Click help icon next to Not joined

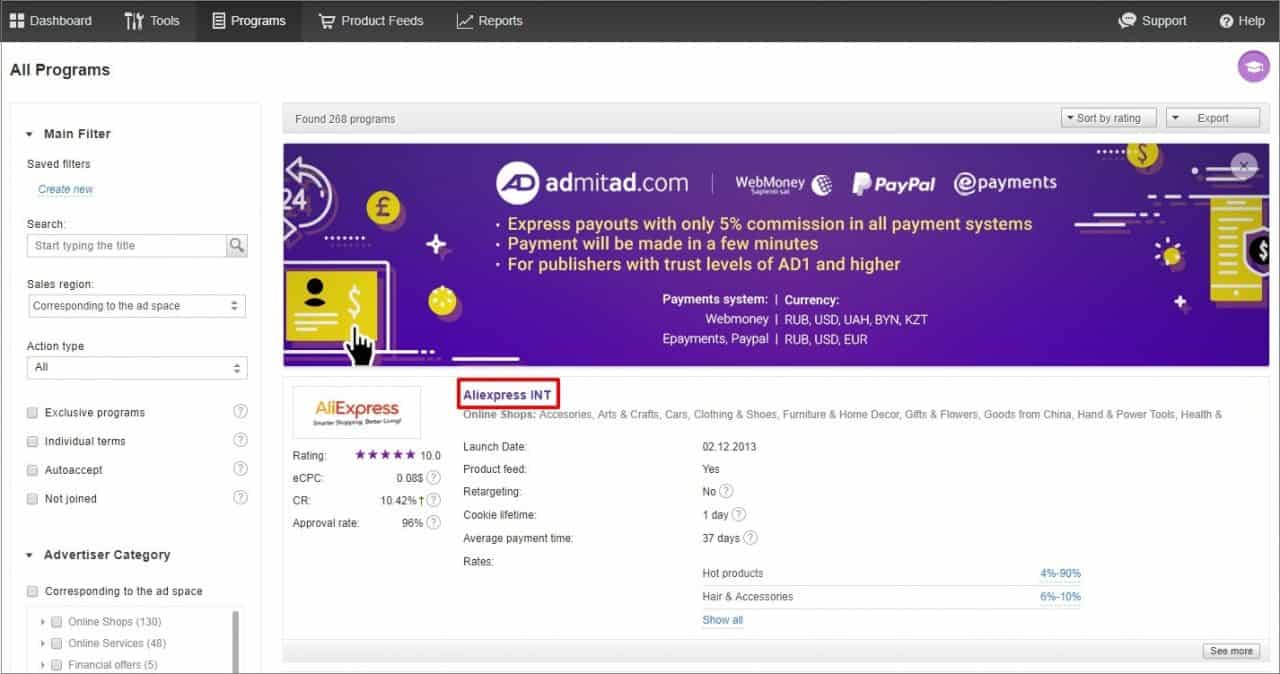click(240, 497)
